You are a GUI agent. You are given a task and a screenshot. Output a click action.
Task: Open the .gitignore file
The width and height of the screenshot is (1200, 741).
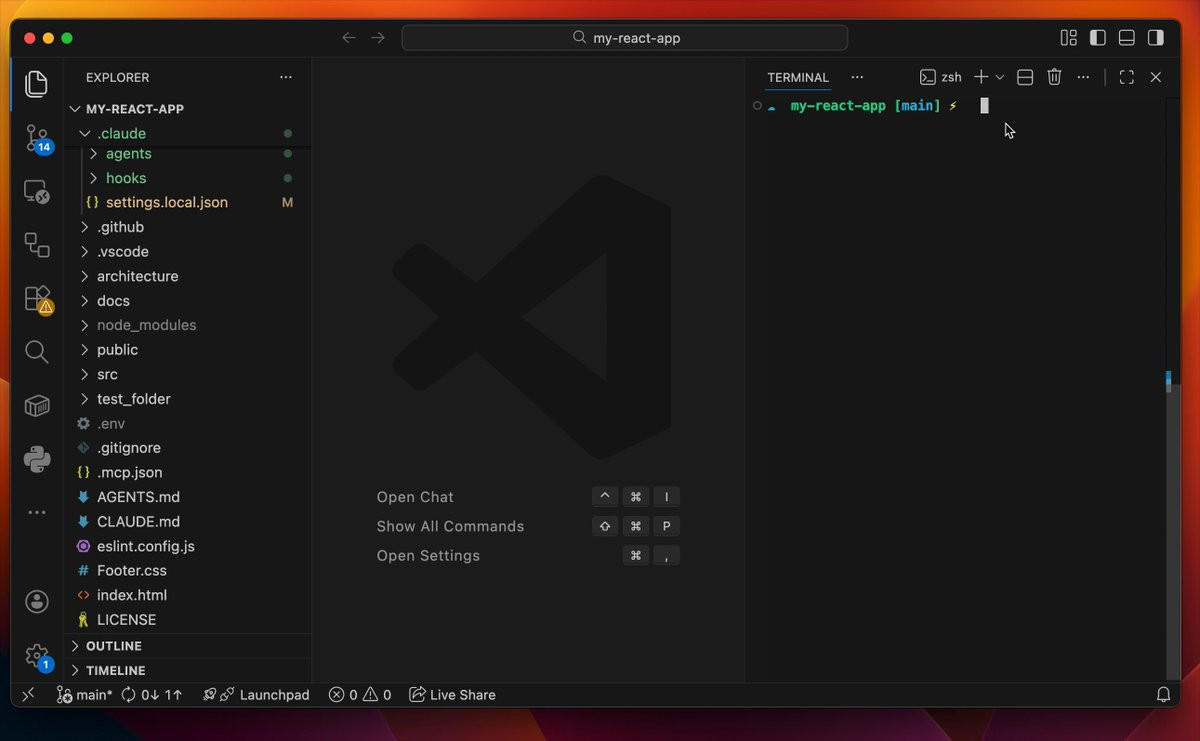pyautogui.click(x=188, y=448)
